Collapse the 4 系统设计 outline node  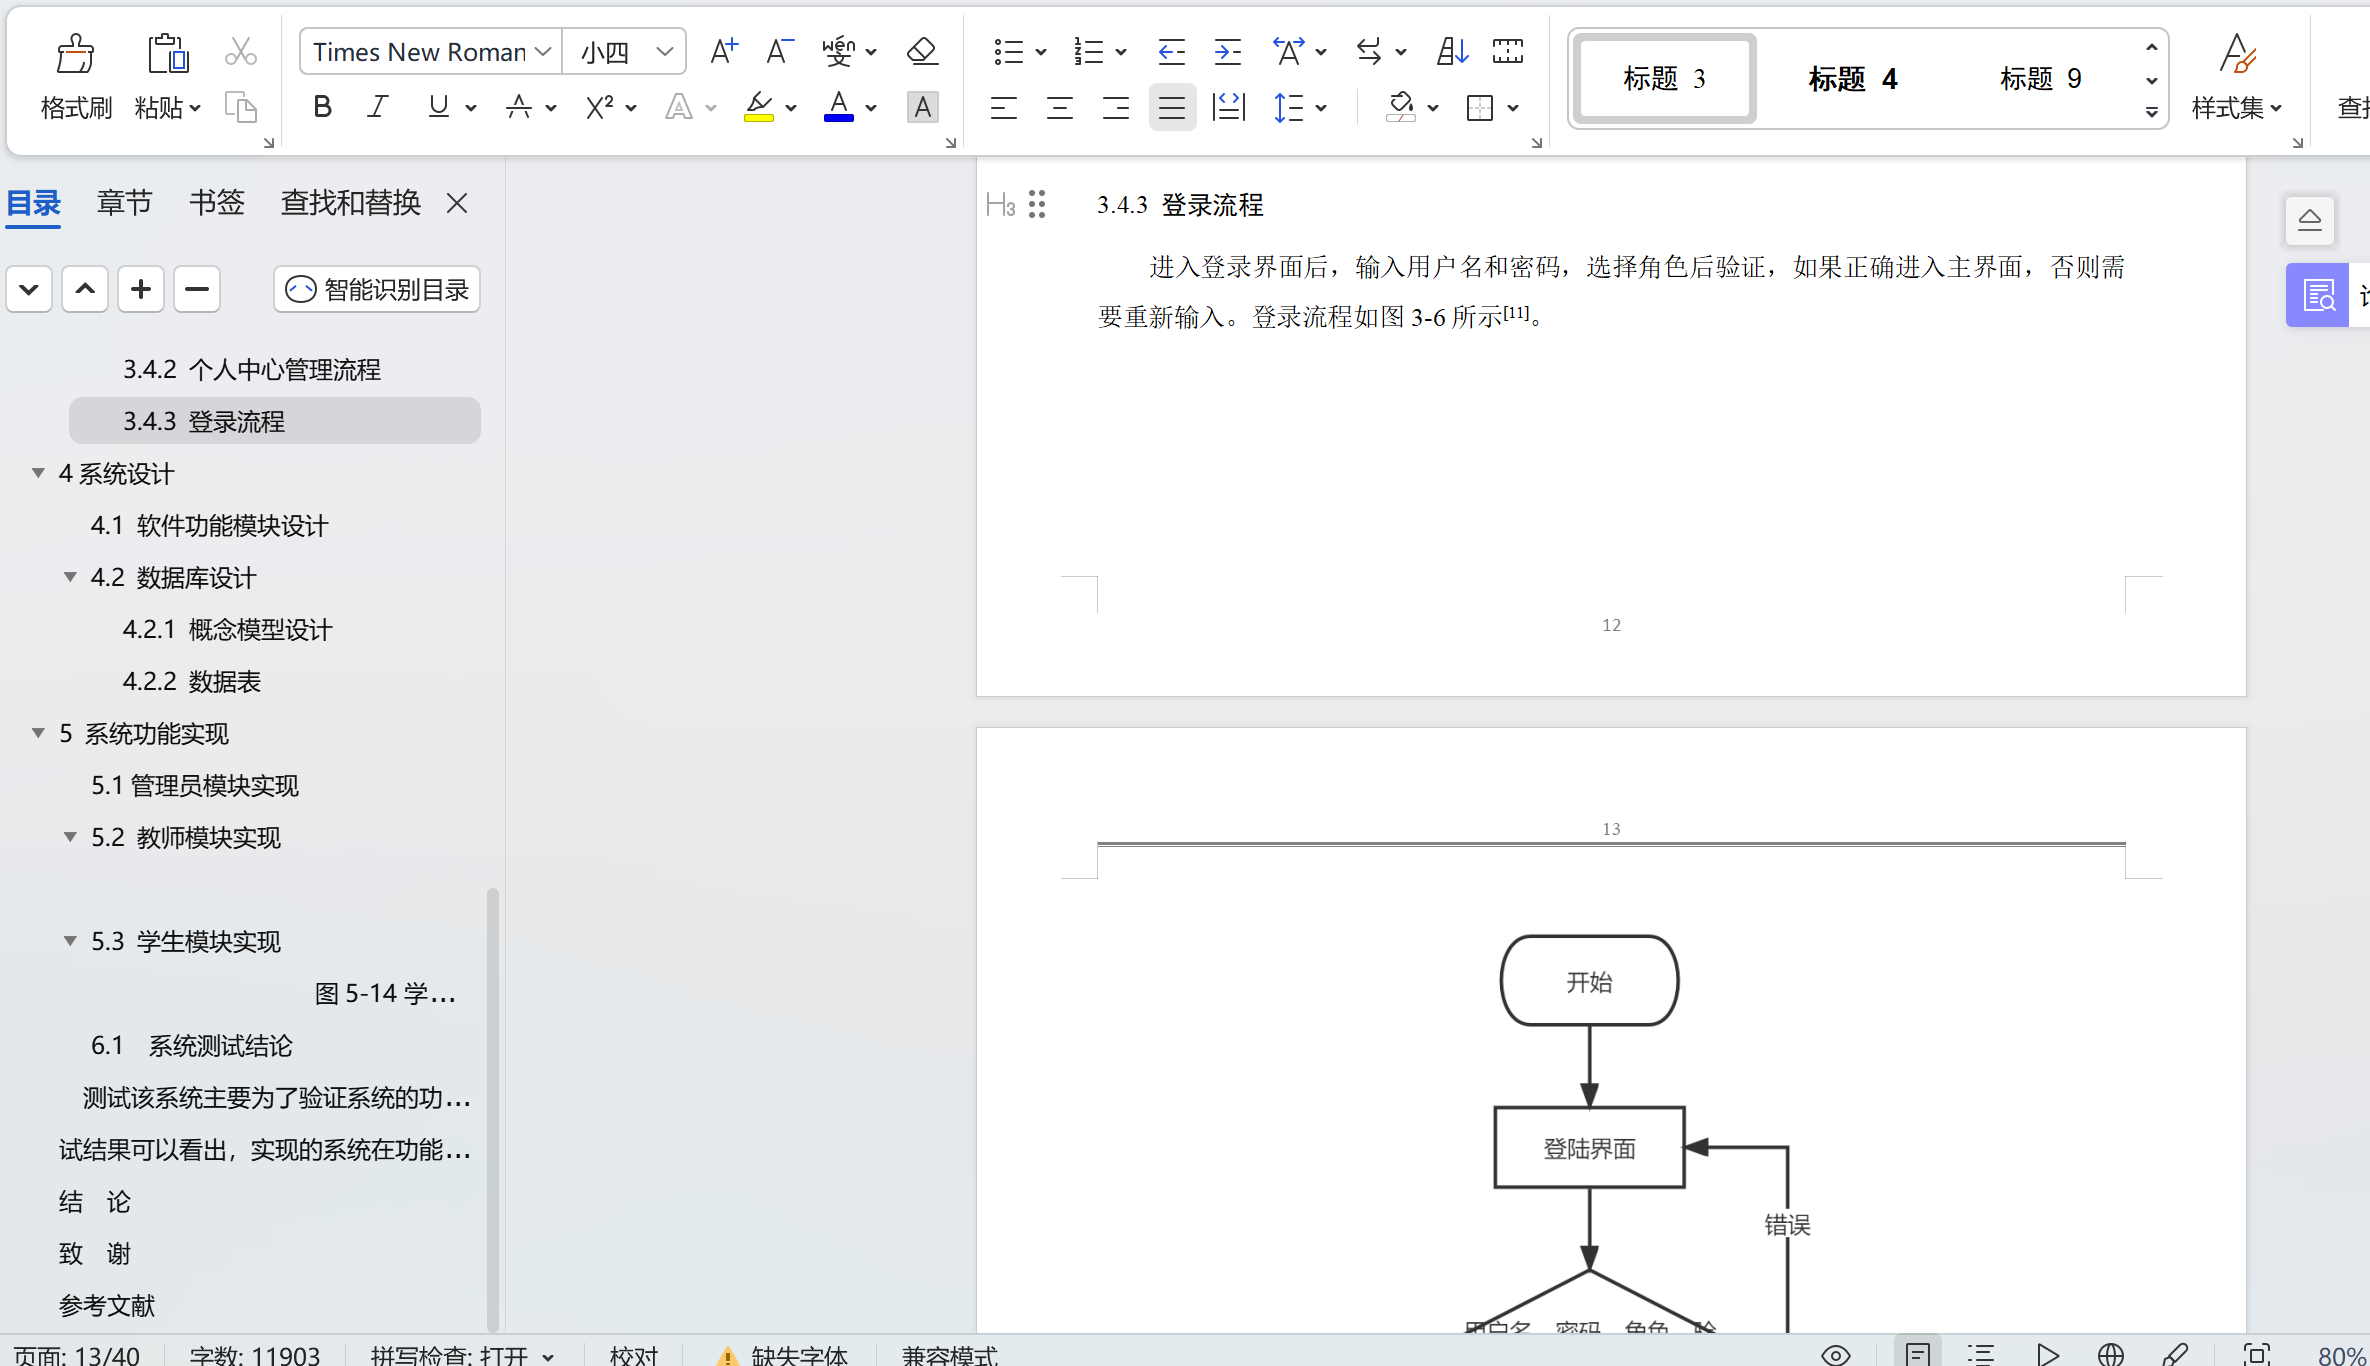[x=38, y=473]
